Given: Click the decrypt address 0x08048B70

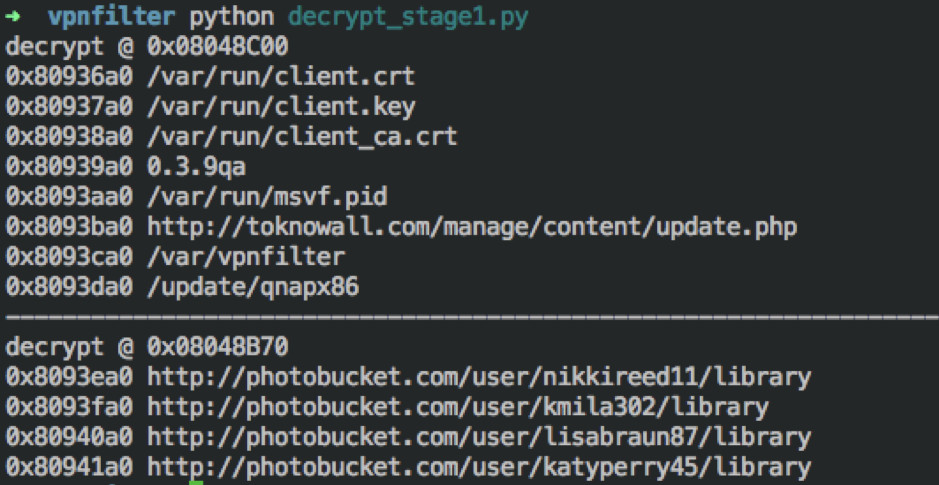Looking at the screenshot, I should (x=218, y=347).
